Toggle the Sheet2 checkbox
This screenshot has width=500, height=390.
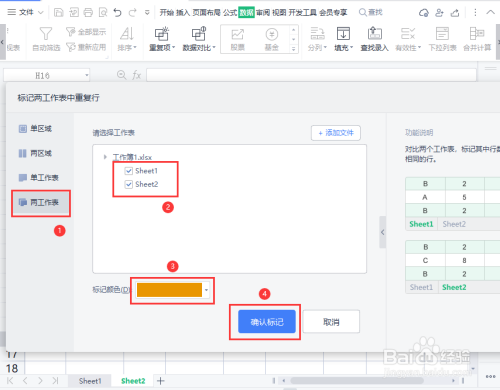click(129, 184)
